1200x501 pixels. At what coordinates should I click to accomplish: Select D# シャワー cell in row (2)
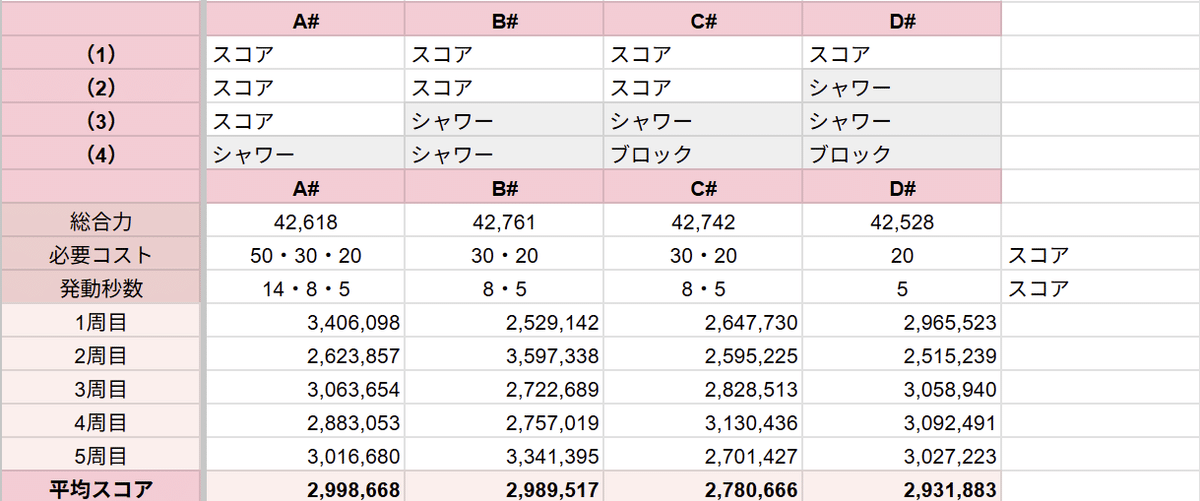pyautogui.click(x=901, y=87)
